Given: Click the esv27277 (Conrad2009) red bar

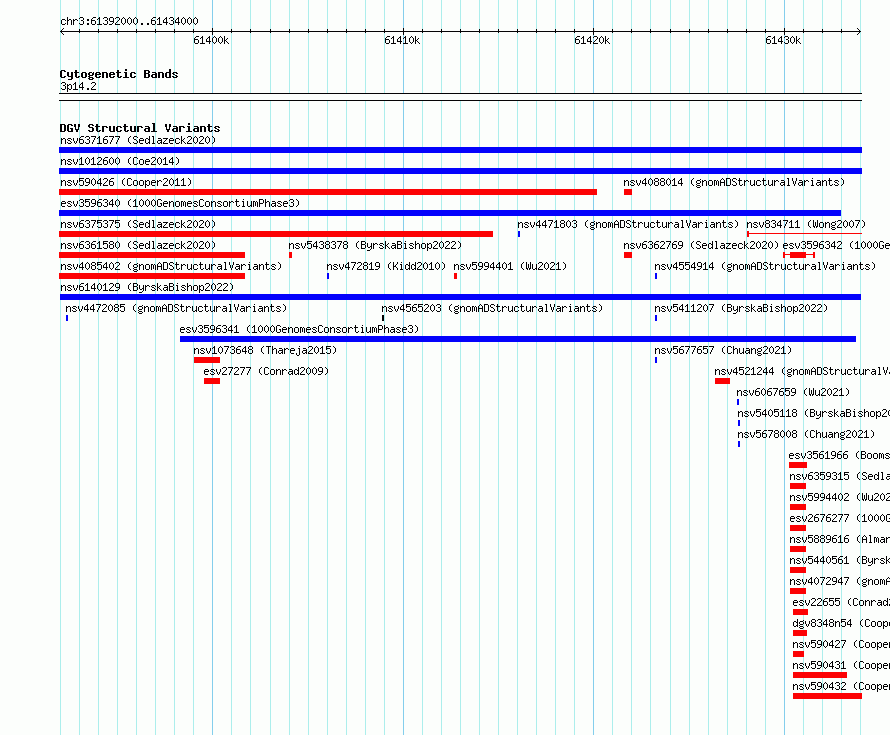Looking at the screenshot, I should coord(212,381).
